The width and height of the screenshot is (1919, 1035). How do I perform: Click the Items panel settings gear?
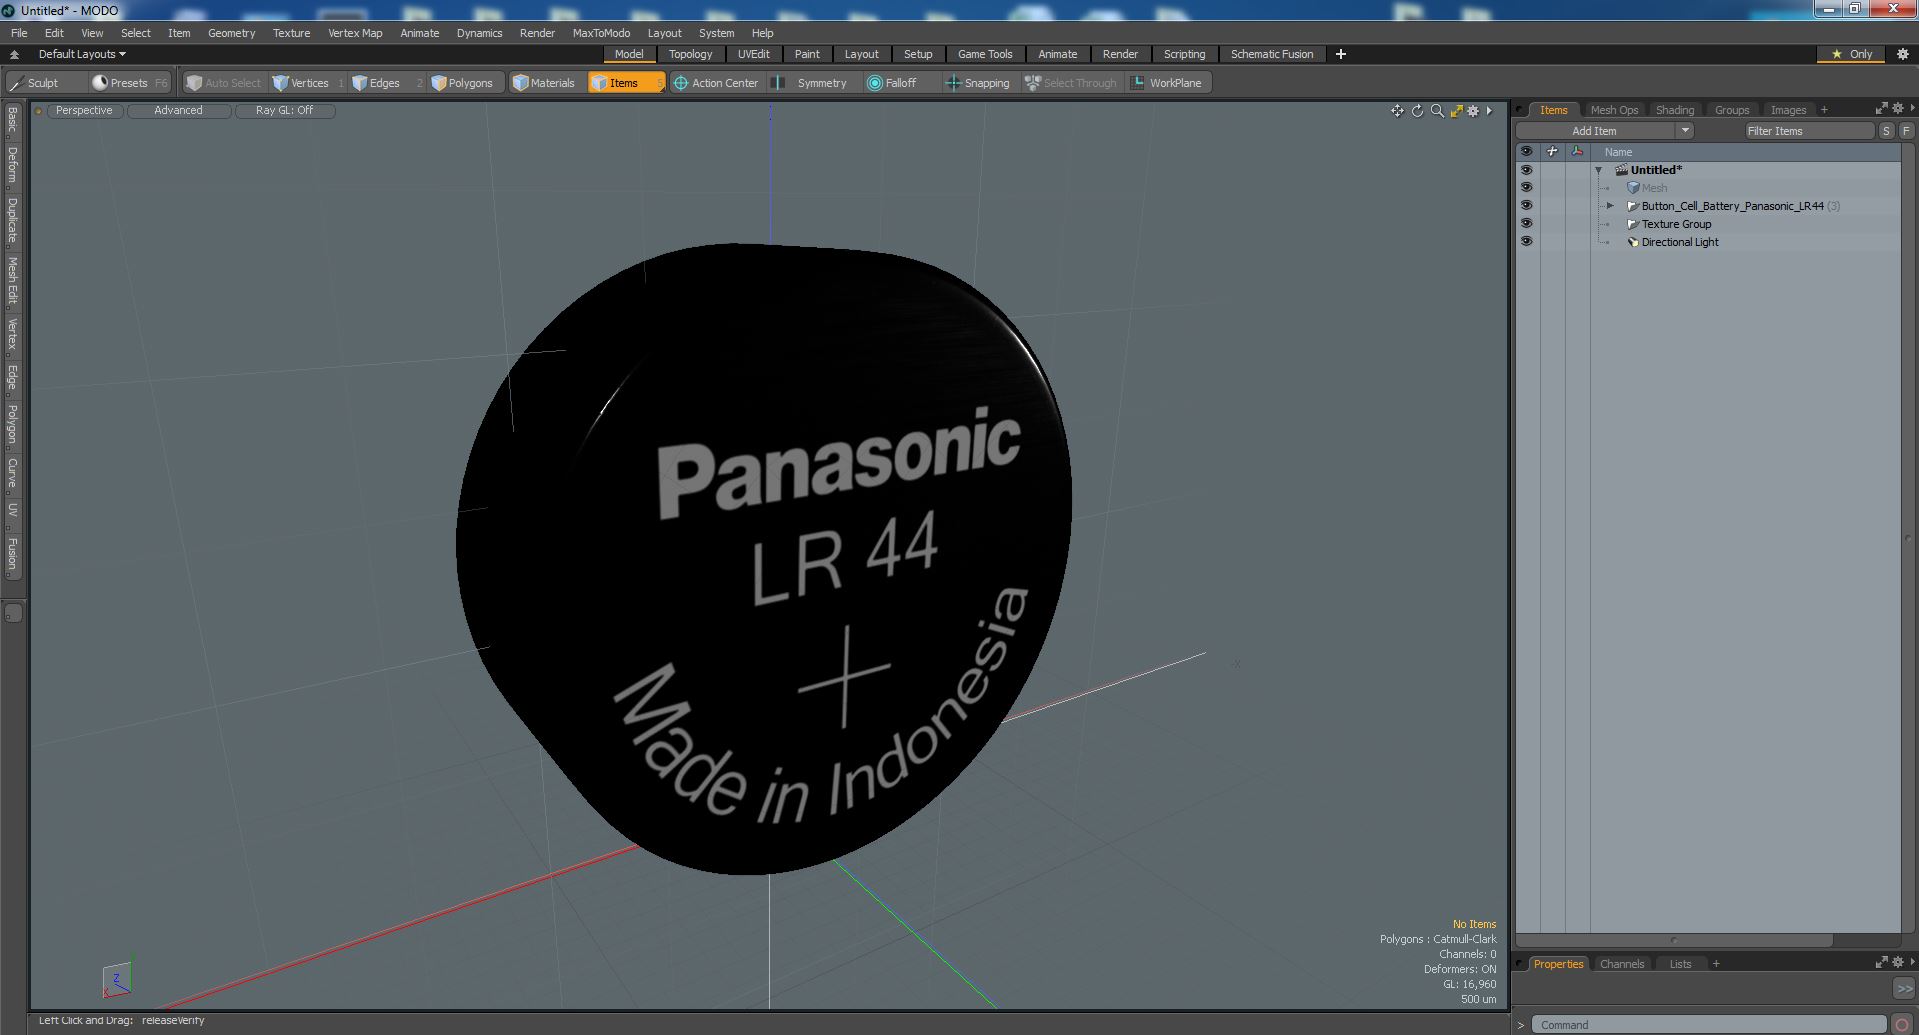click(x=1897, y=108)
